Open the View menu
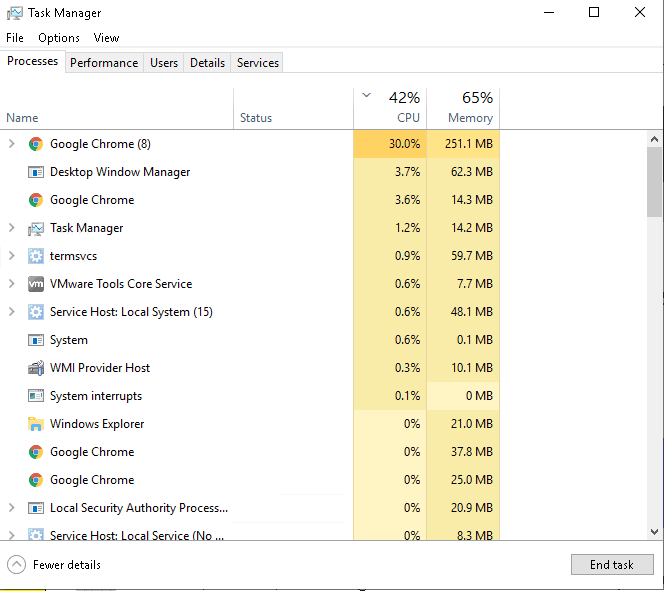 [106, 38]
